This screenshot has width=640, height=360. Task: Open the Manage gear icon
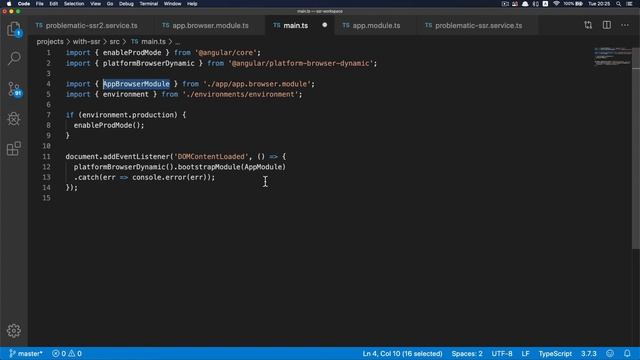pos(14,330)
